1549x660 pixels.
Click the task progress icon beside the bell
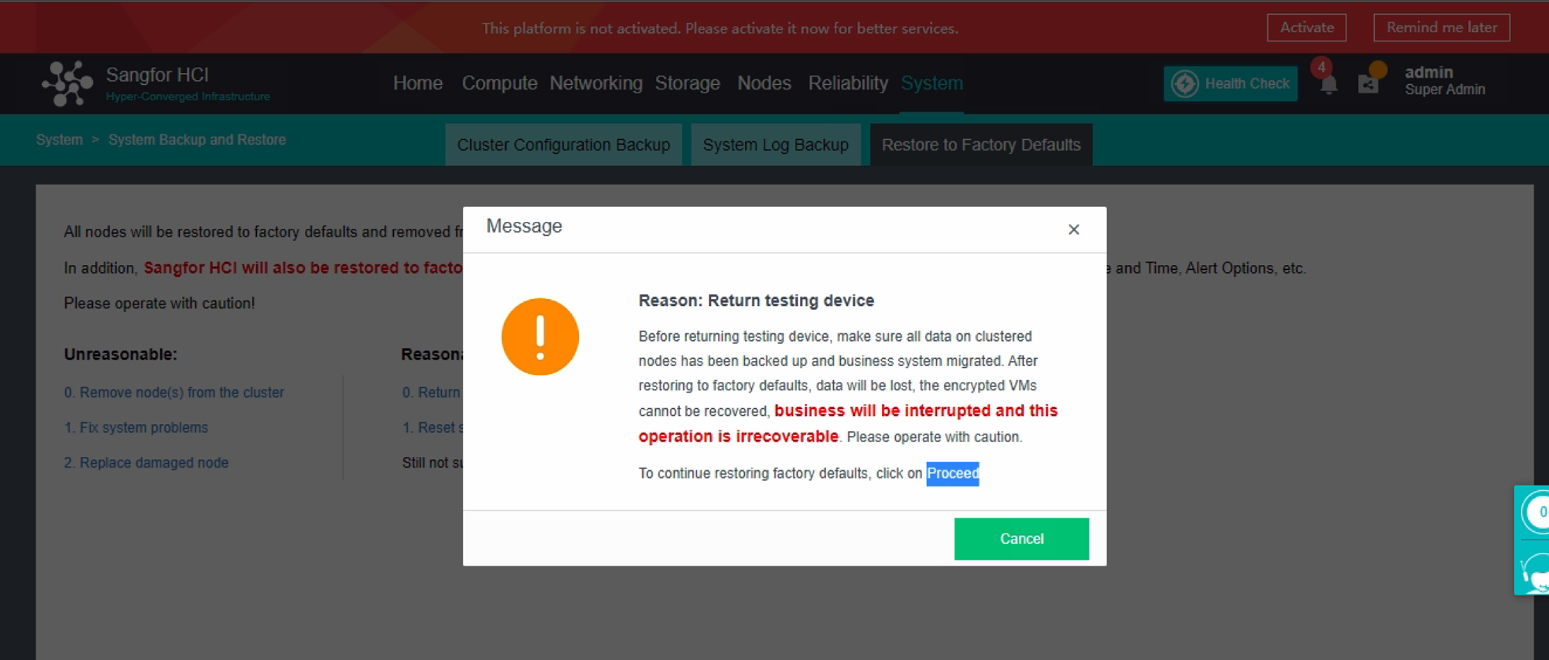pos(1370,84)
